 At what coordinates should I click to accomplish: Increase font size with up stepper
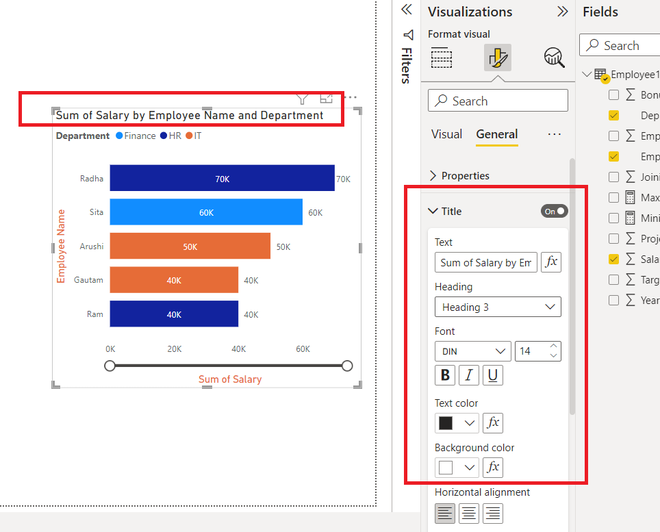554,346
